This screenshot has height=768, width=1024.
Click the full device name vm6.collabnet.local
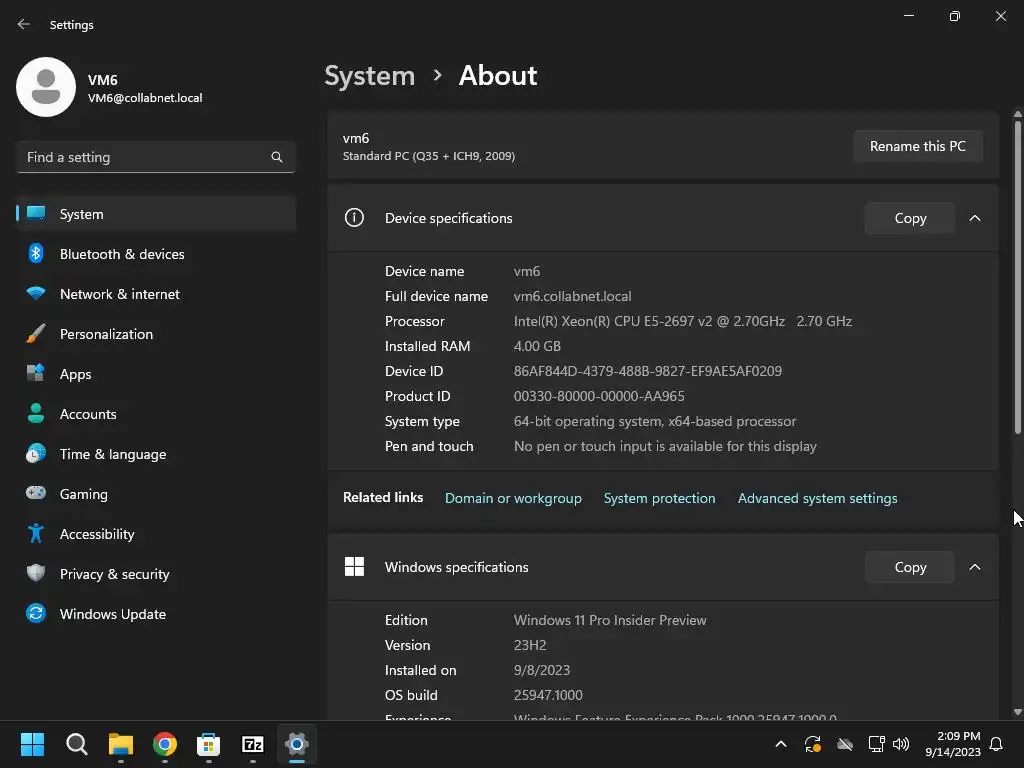[x=572, y=296]
